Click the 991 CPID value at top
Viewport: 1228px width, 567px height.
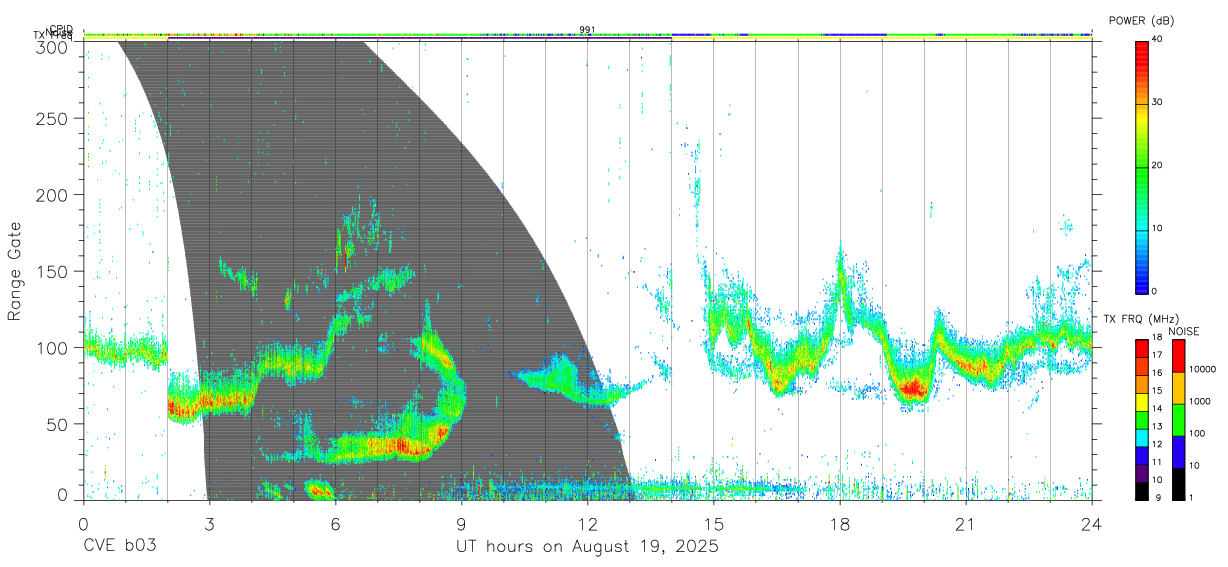pyautogui.click(x=587, y=29)
